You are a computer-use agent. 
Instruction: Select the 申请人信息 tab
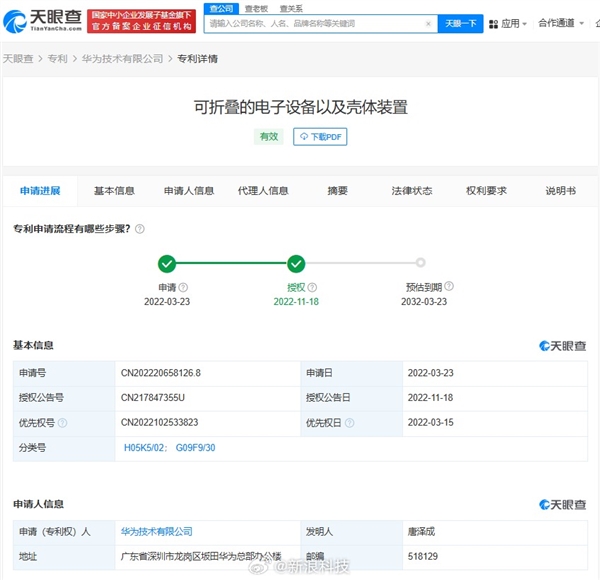click(x=189, y=191)
